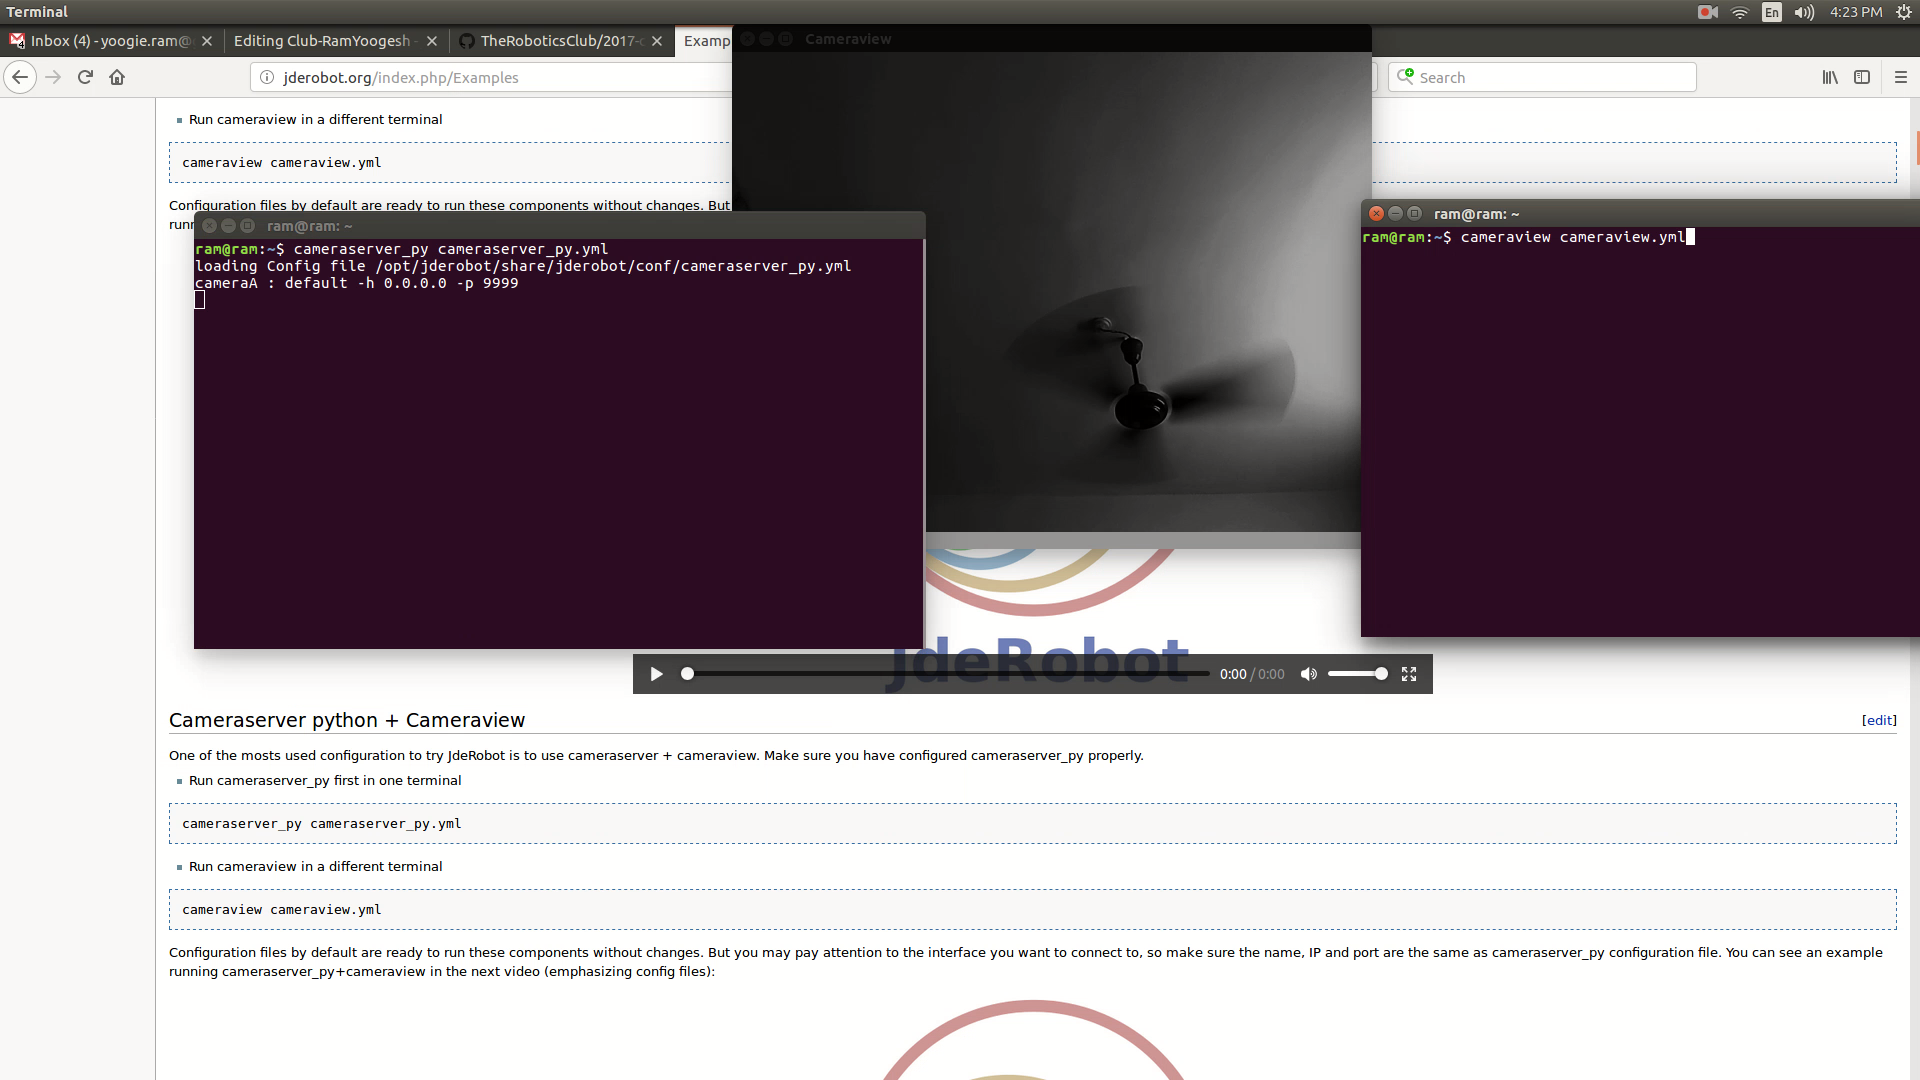The height and width of the screenshot is (1080, 1920).
Task: Click the Firefox back arrow button
Action: (20, 77)
